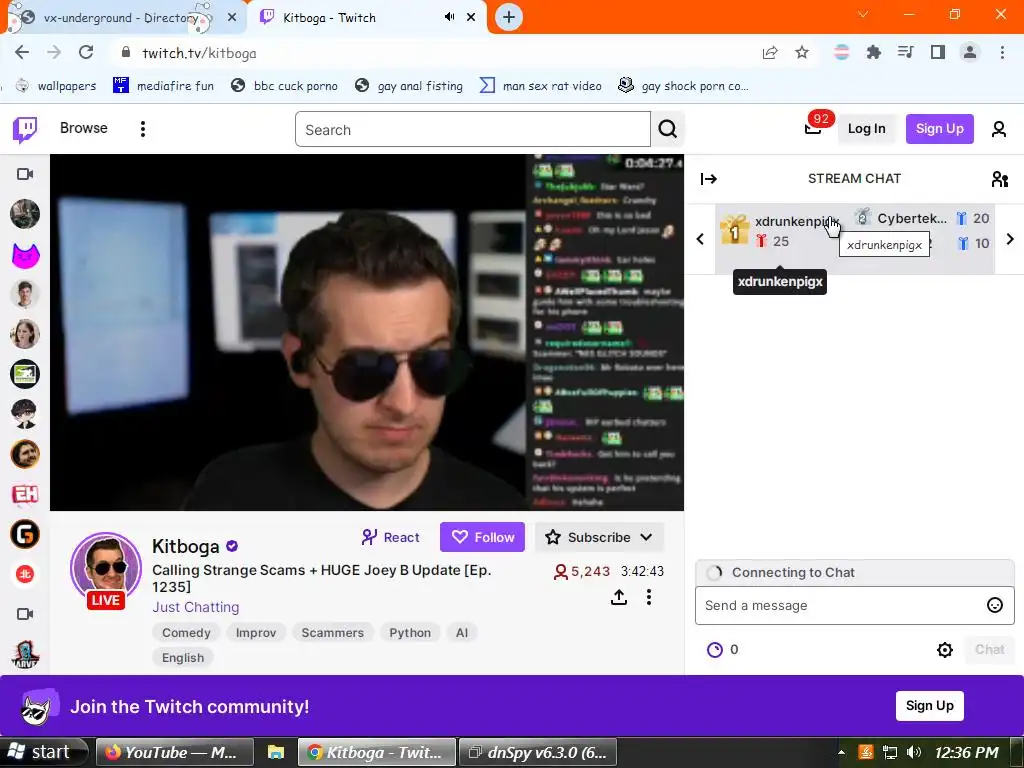The image size is (1024, 768).
Task: Select the Improv tag
Action: click(x=256, y=632)
